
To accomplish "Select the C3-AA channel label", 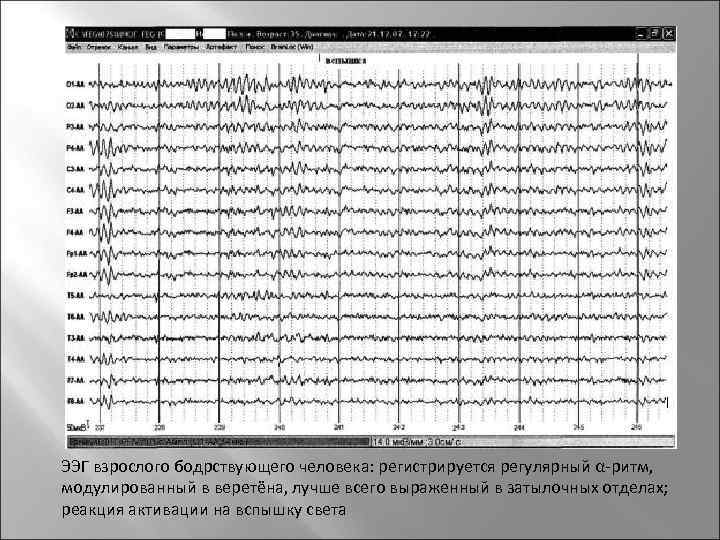I will (75, 169).
